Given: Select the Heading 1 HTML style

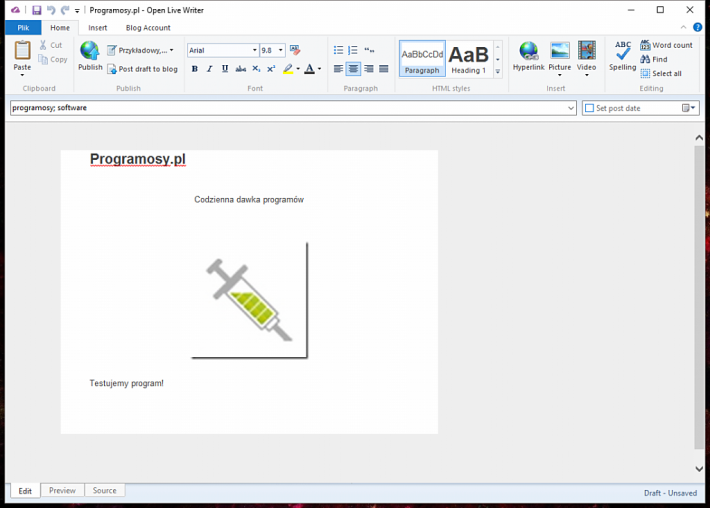Looking at the screenshot, I should tap(469, 58).
